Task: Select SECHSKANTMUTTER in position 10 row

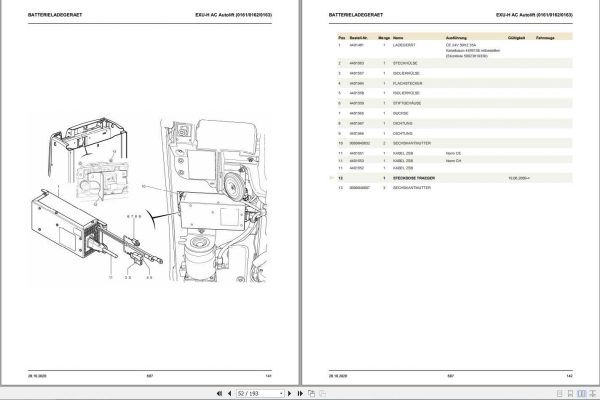Action: 412,143
